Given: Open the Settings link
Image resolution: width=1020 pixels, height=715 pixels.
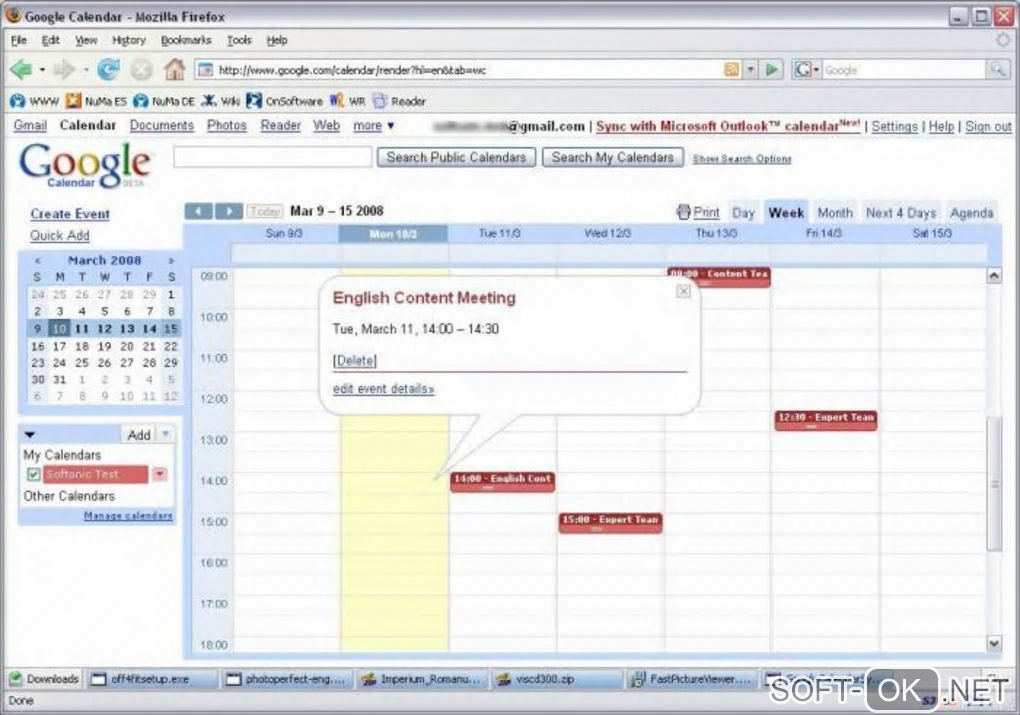Looking at the screenshot, I should pyautogui.click(x=894, y=126).
